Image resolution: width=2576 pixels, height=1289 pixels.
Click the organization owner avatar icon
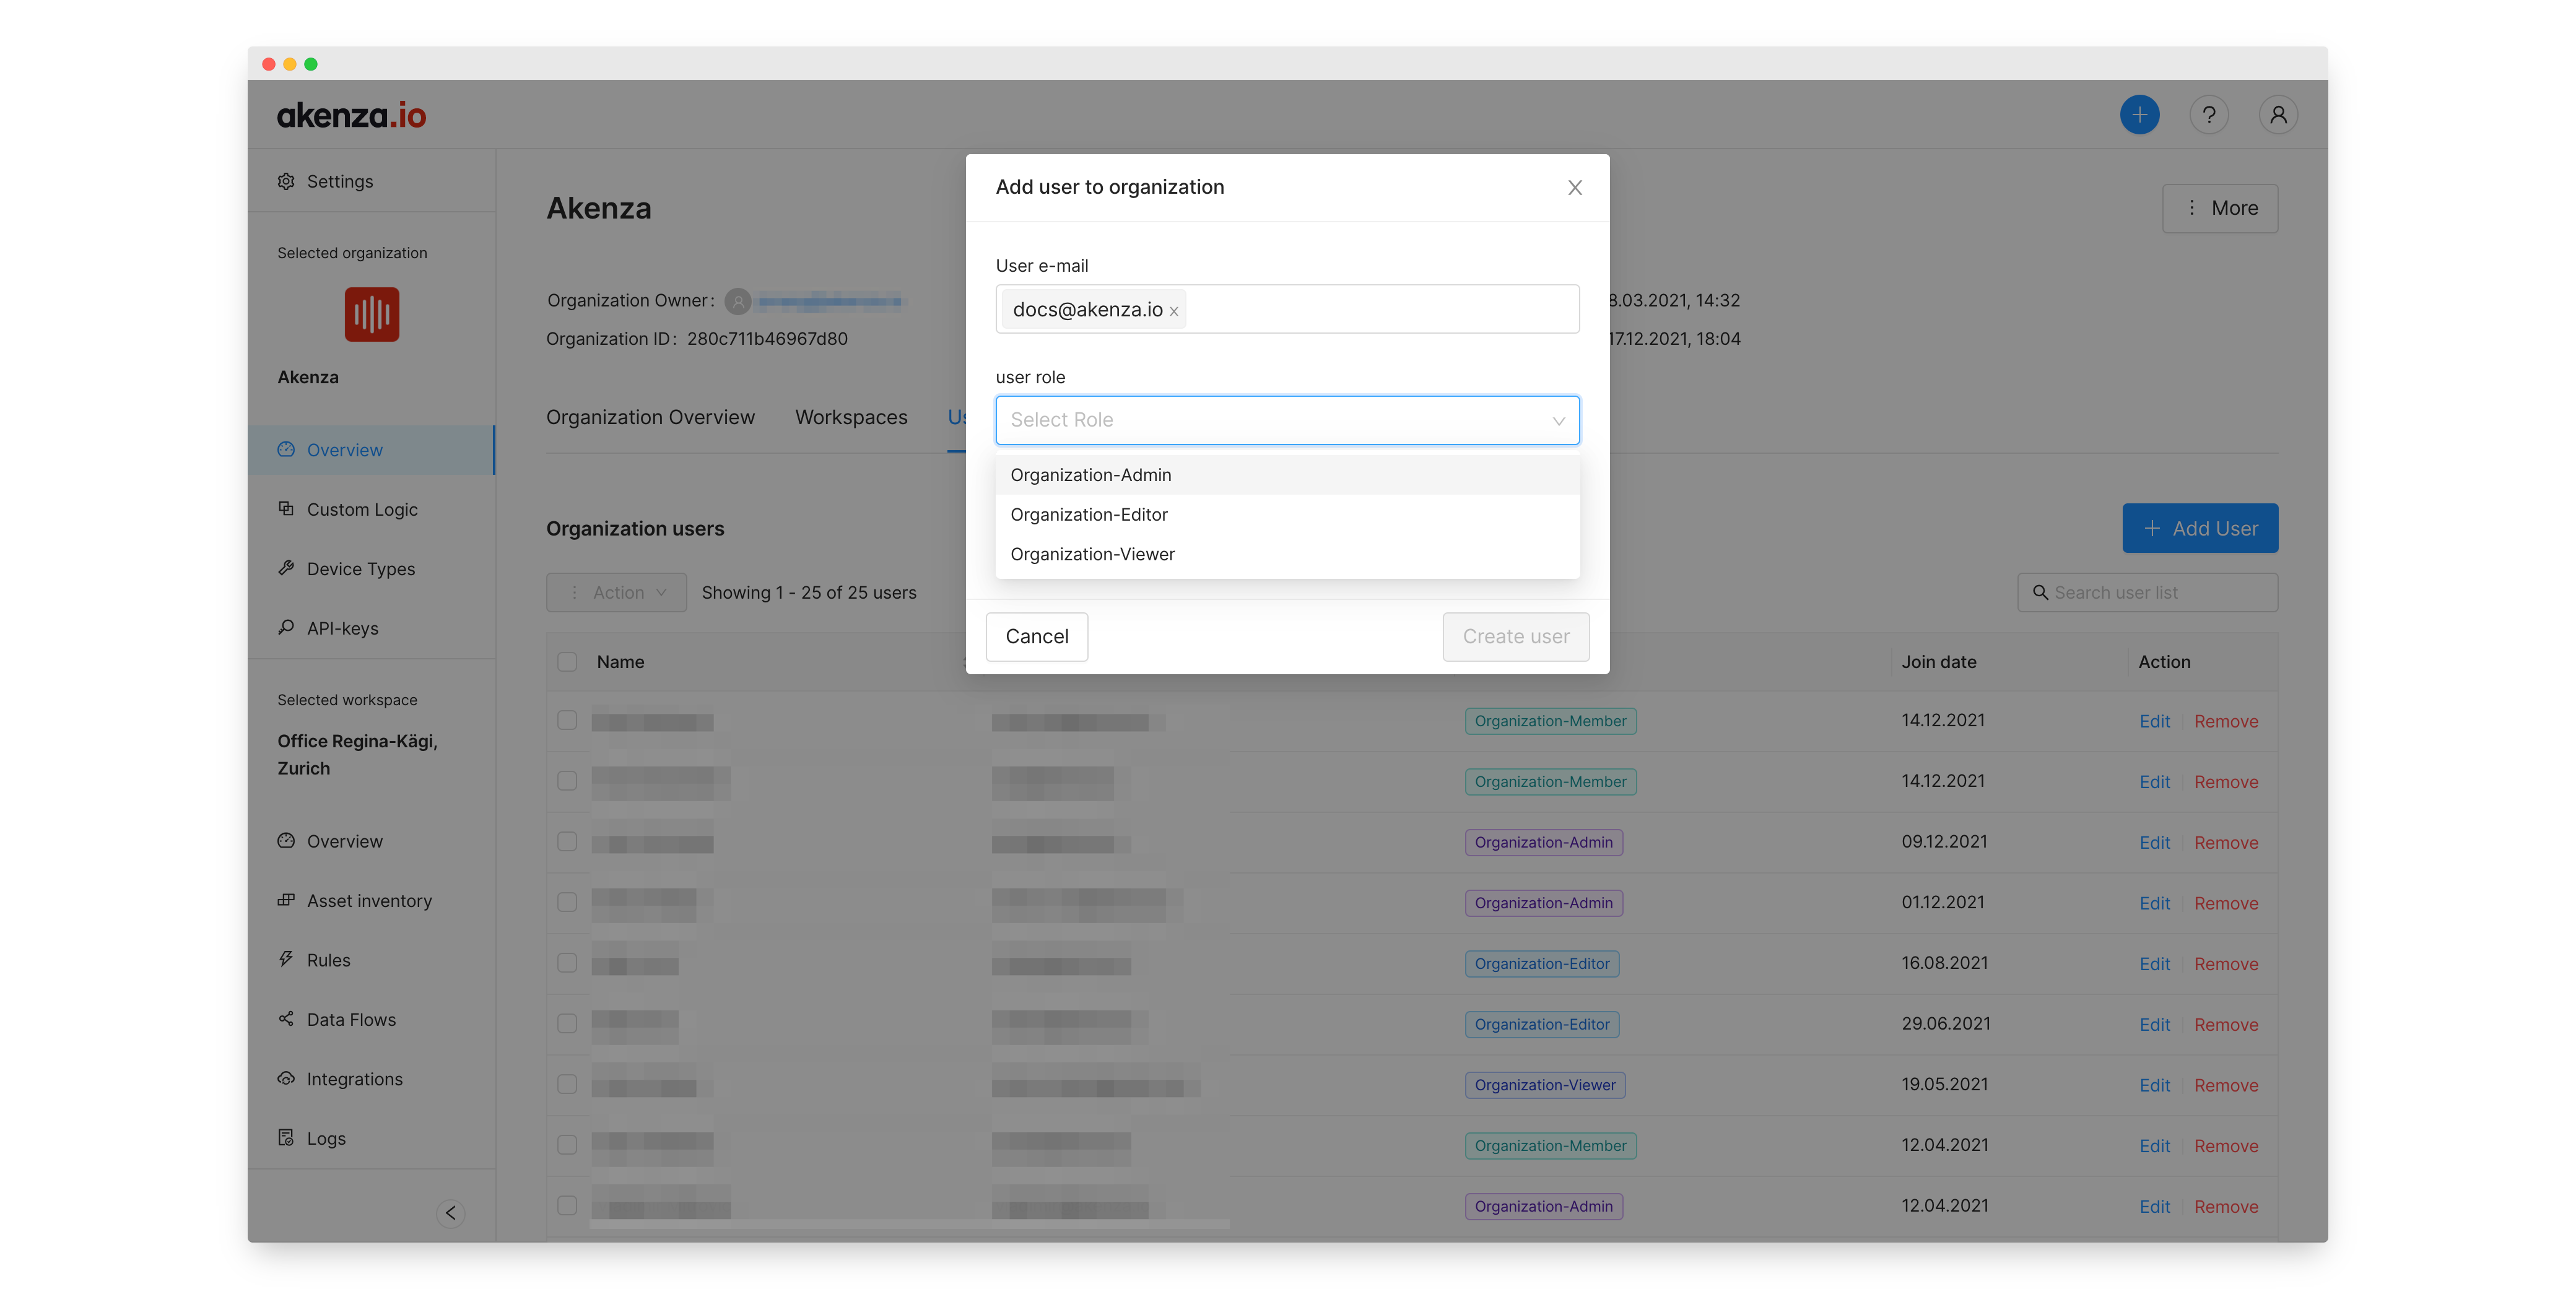[738, 301]
